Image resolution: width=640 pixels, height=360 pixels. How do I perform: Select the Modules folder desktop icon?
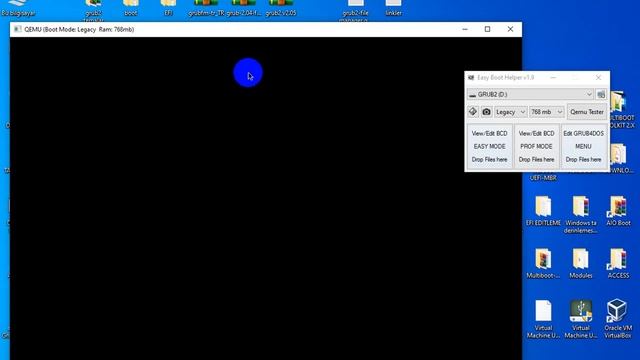tap(581, 263)
